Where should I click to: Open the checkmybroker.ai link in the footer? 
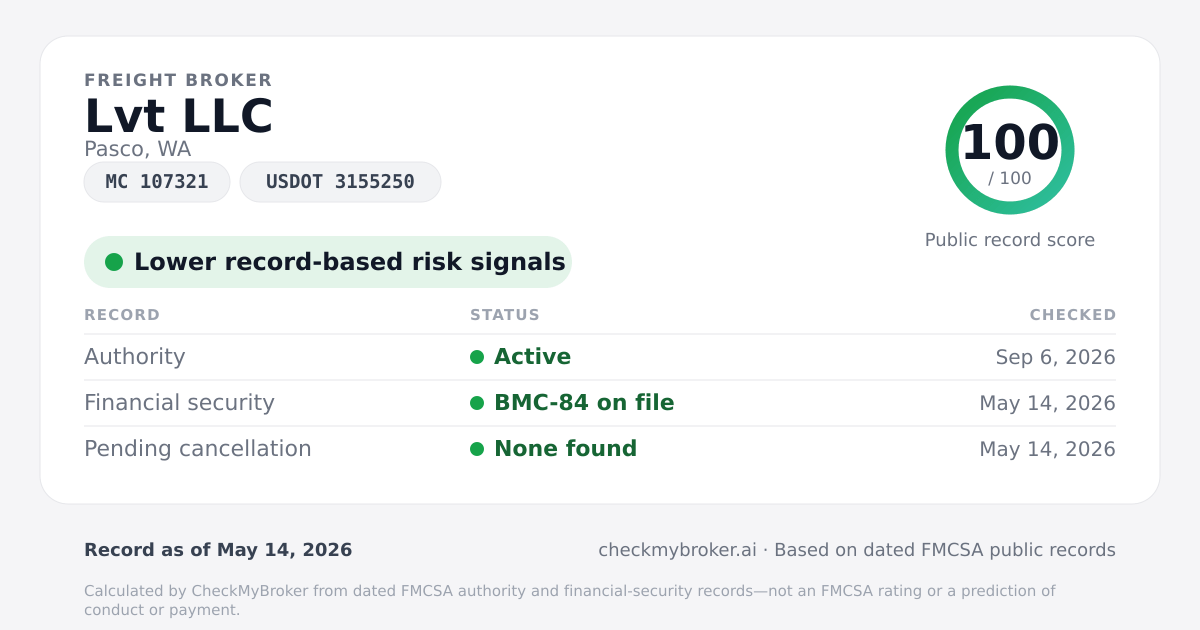tap(677, 550)
